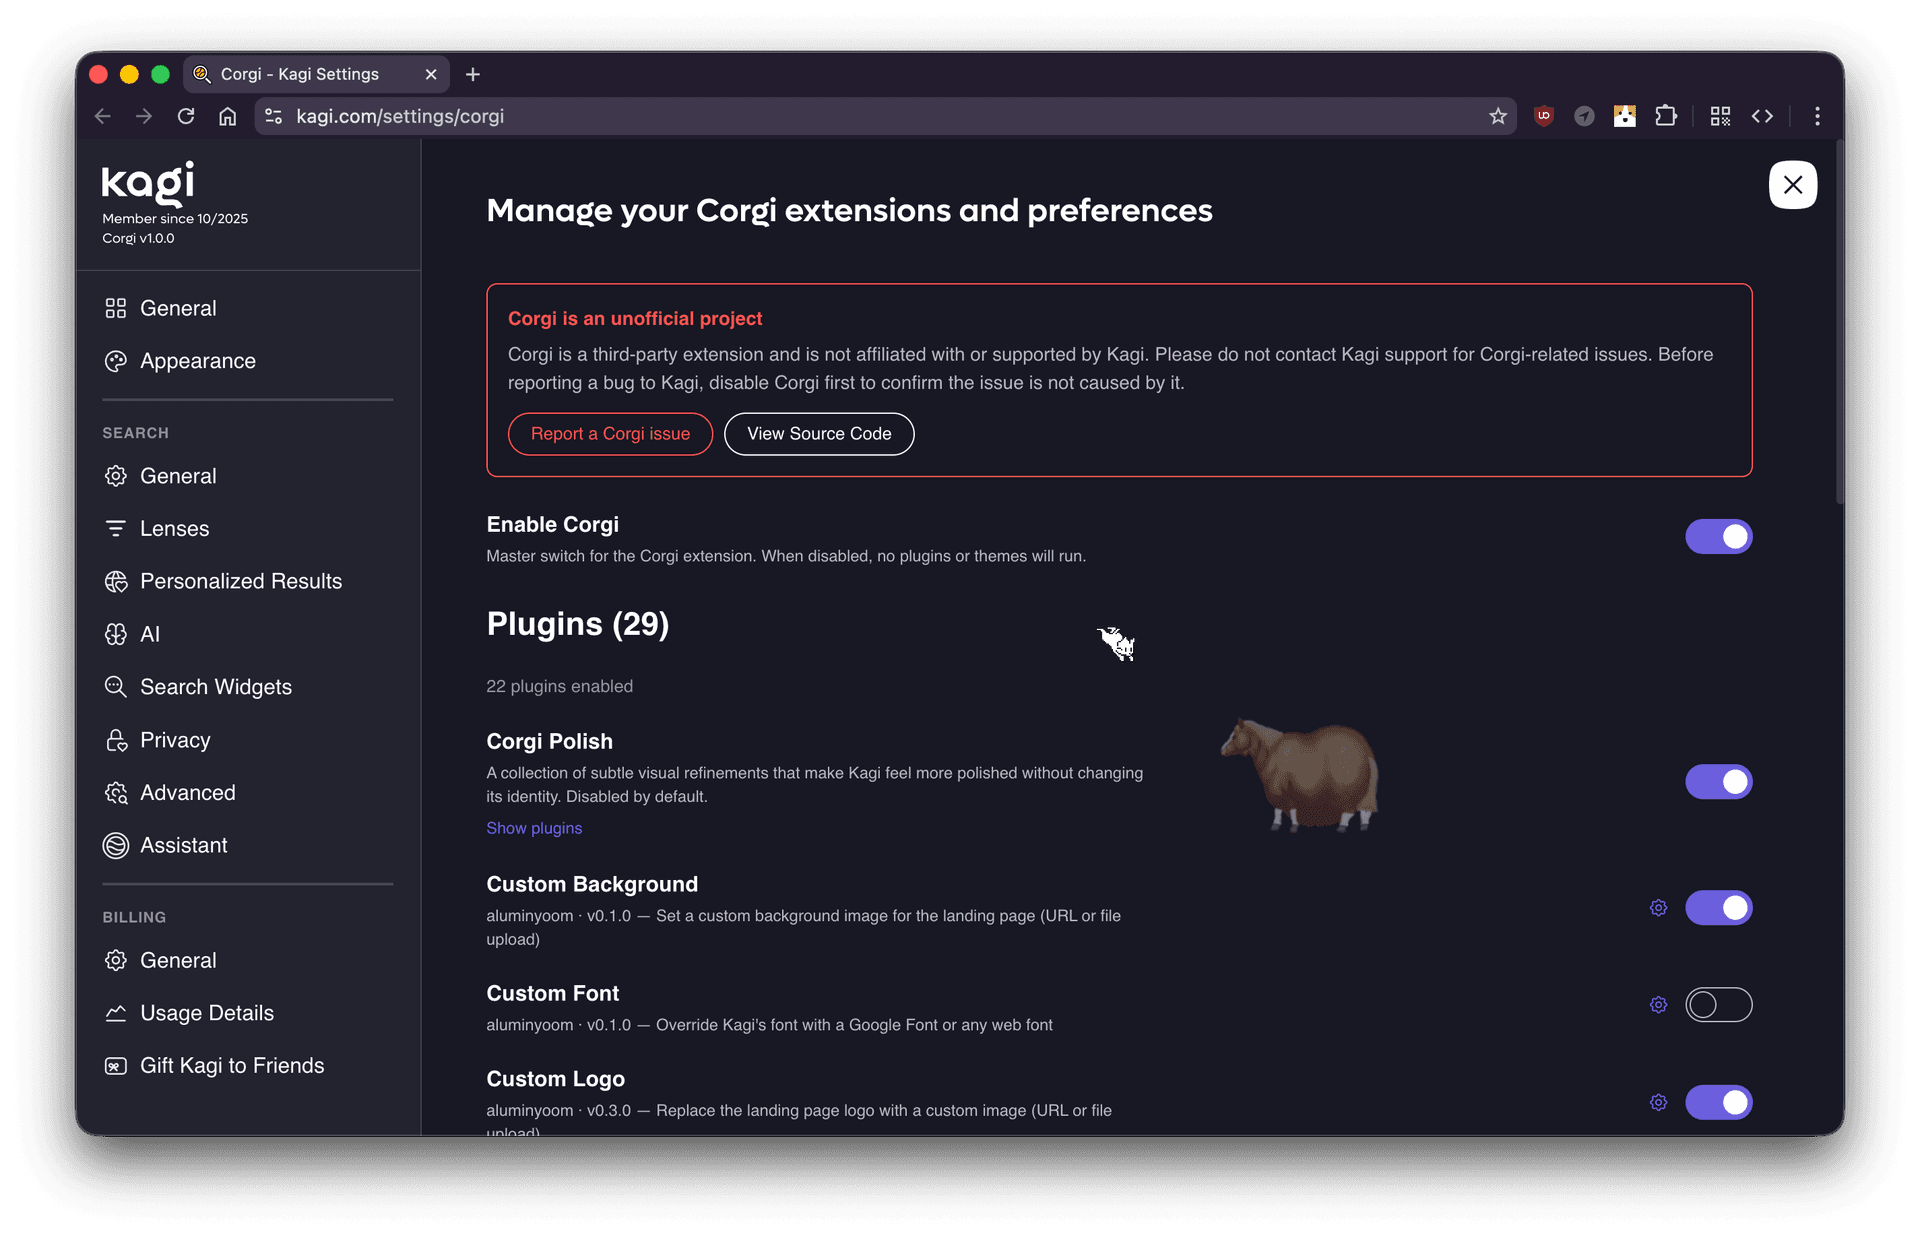Image resolution: width=1920 pixels, height=1236 pixels.
Task: Go back to previous page
Action: pyautogui.click(x=102, y=116)
